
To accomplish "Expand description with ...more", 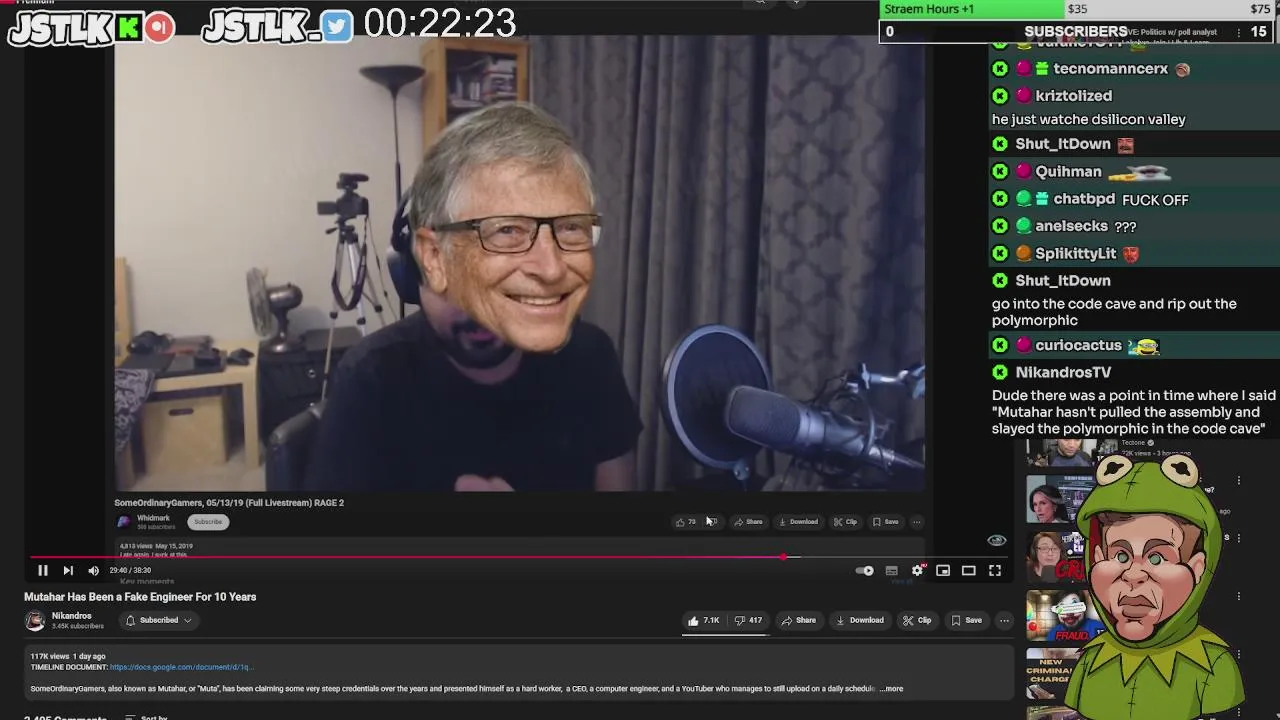I will click(x=893, y=689).
